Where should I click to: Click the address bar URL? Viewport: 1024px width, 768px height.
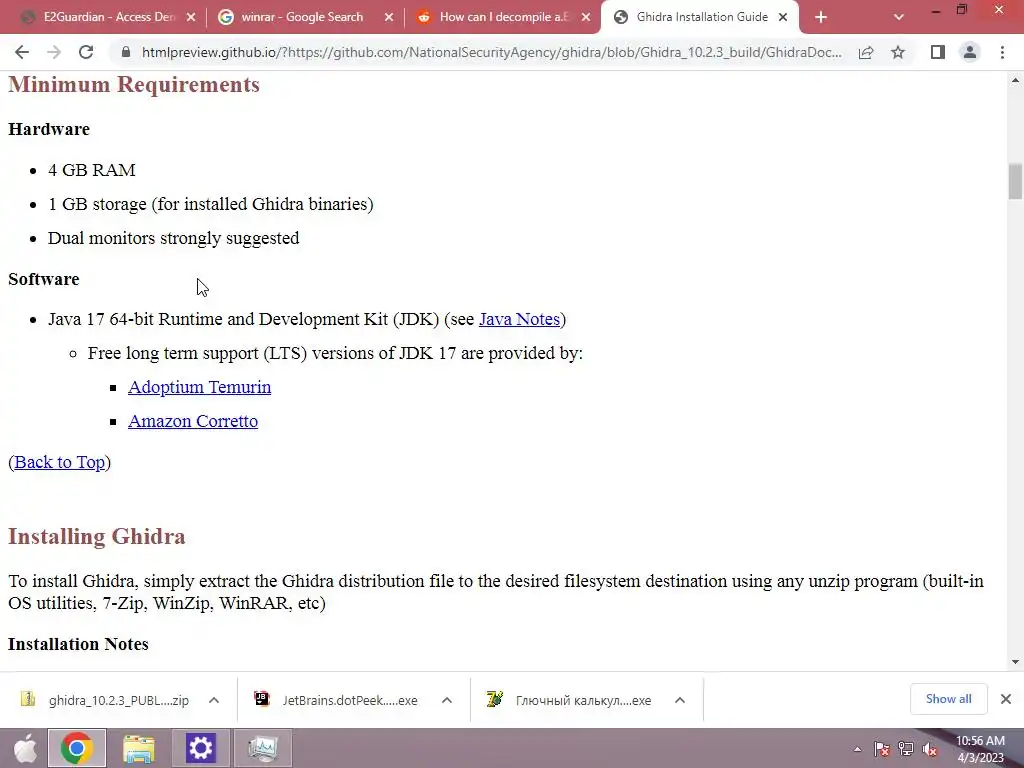point(492,52)
